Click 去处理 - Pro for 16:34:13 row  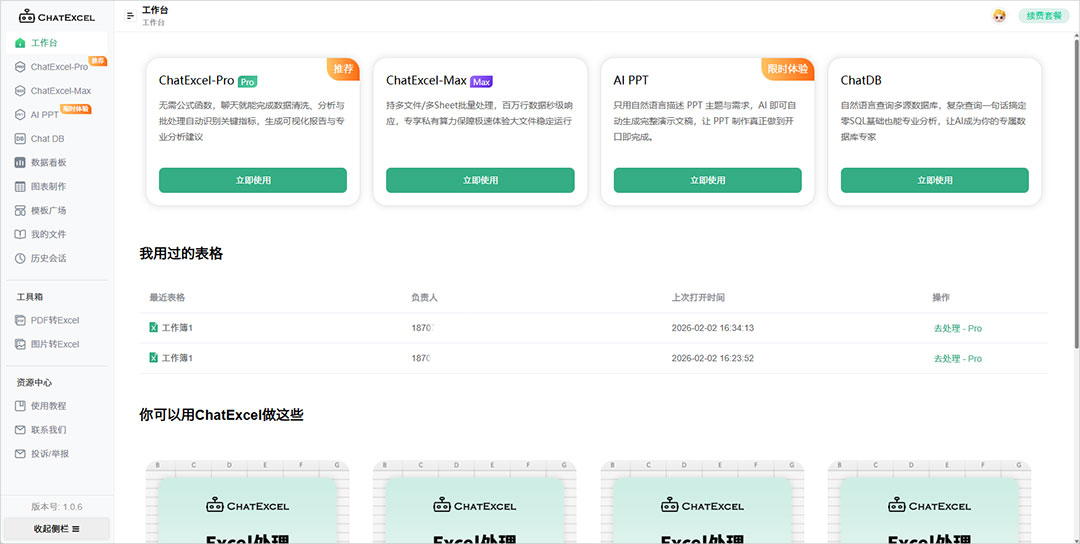click(x=957, y=328)
